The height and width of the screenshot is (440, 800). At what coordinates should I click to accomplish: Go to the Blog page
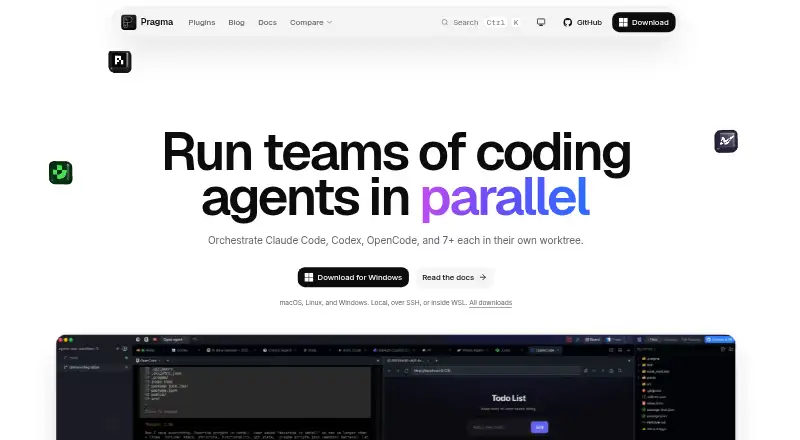click(236, 22)
